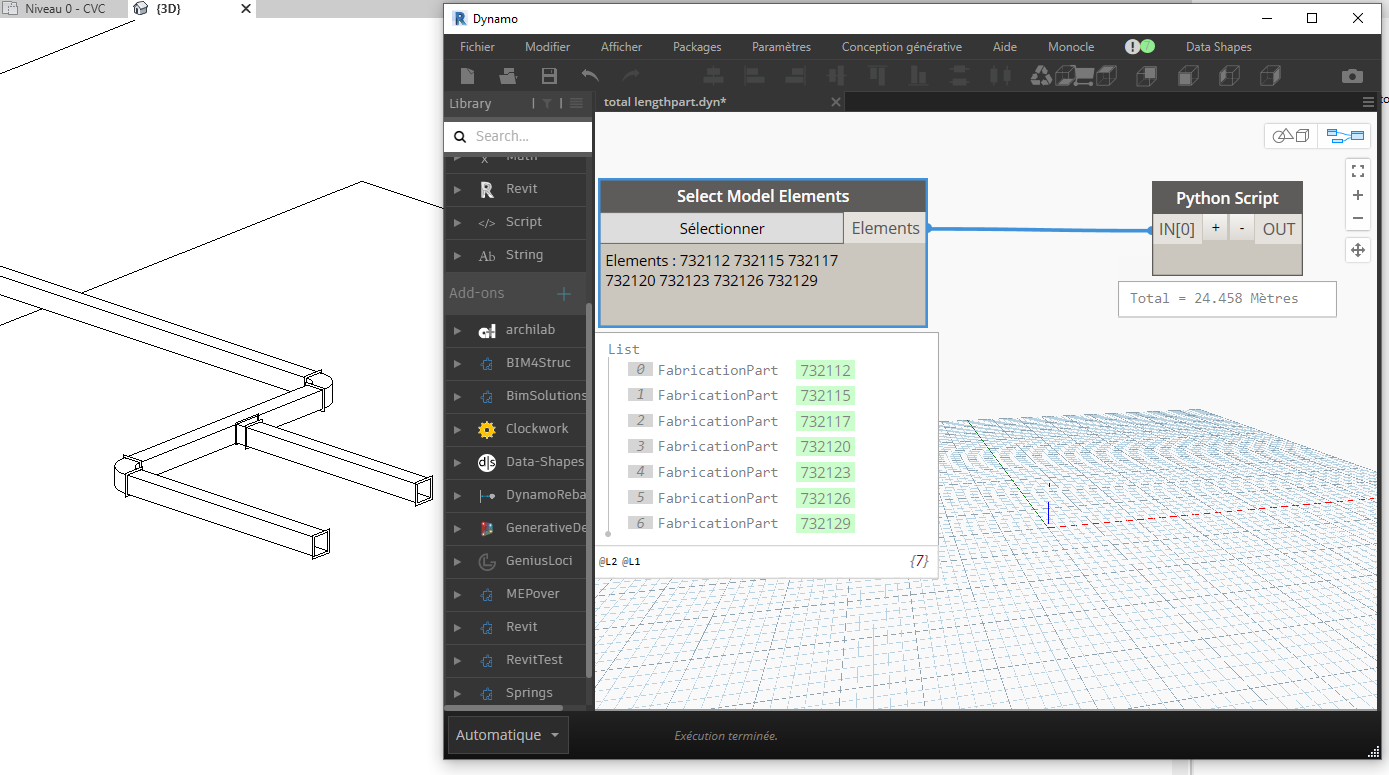Click the notification alert icon in menu bar

pyautogui.click(x=1133, y=47)
